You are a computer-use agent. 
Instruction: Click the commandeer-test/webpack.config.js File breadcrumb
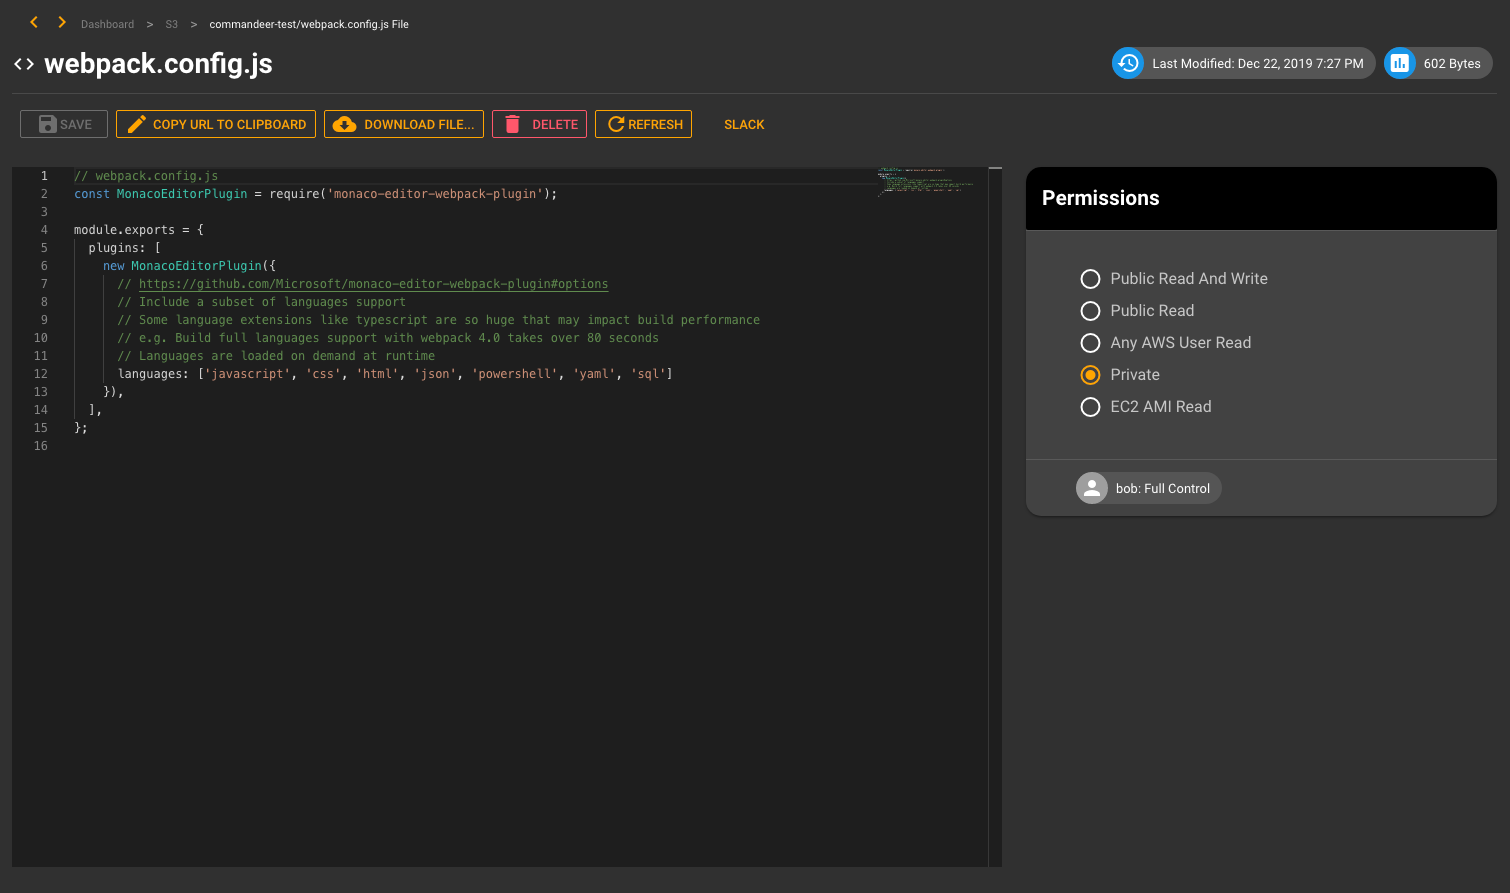[x=309, y=24]
